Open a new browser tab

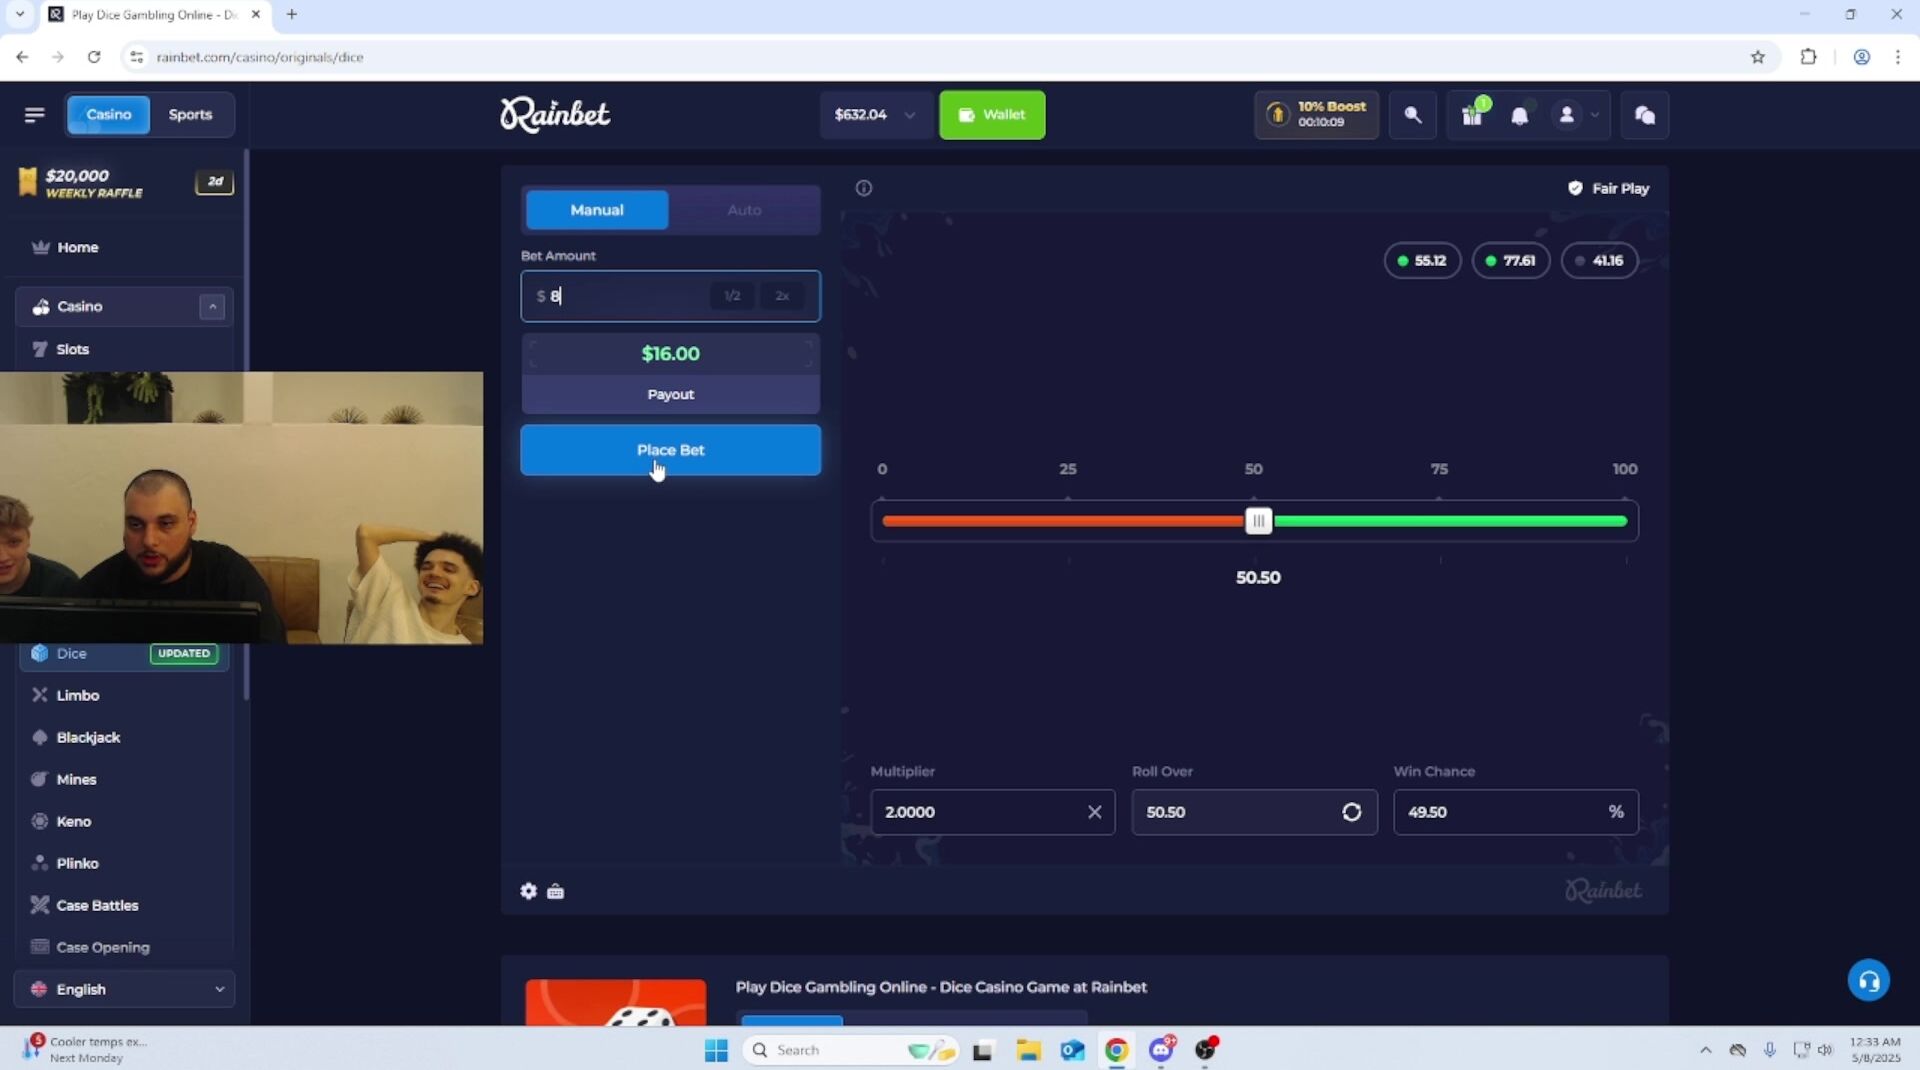(x=292, y=15)
